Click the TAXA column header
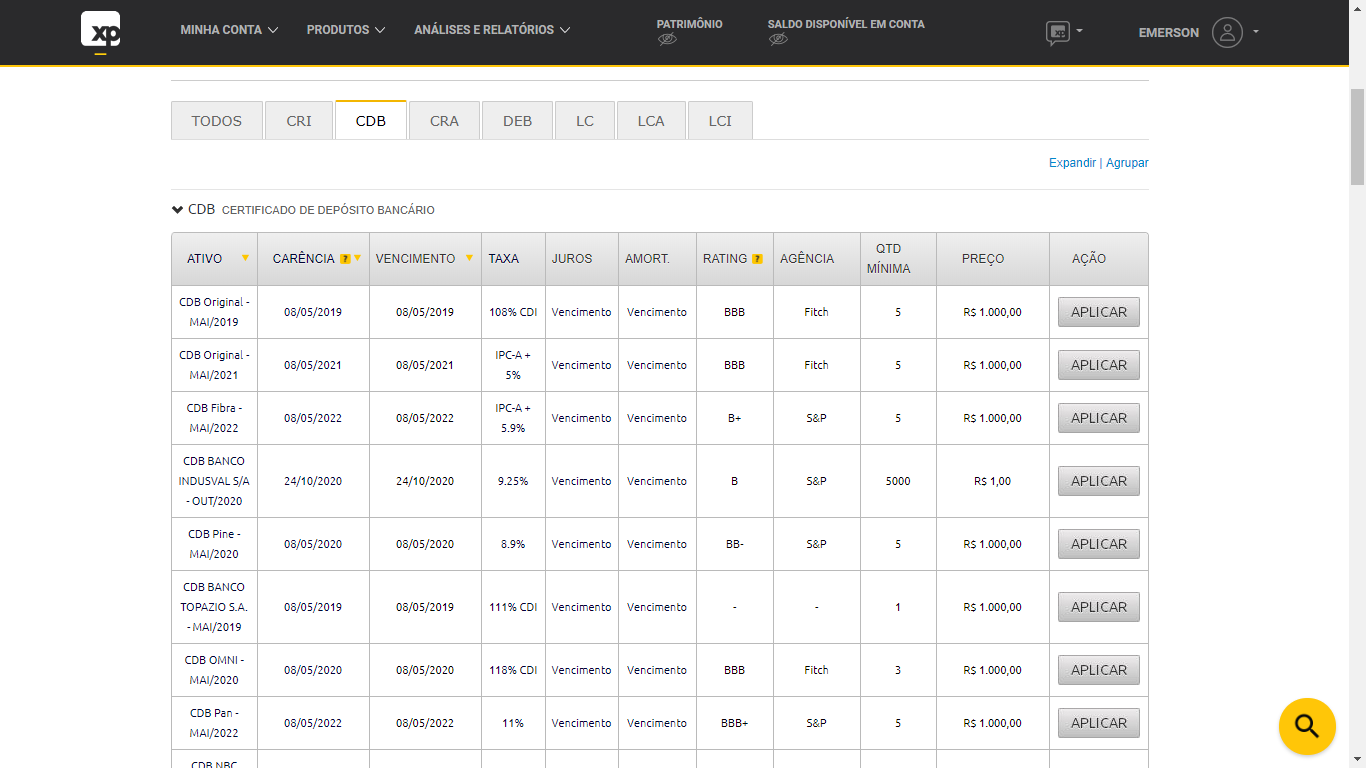This screenshot has width=1366, height=768. pos(513,259)
